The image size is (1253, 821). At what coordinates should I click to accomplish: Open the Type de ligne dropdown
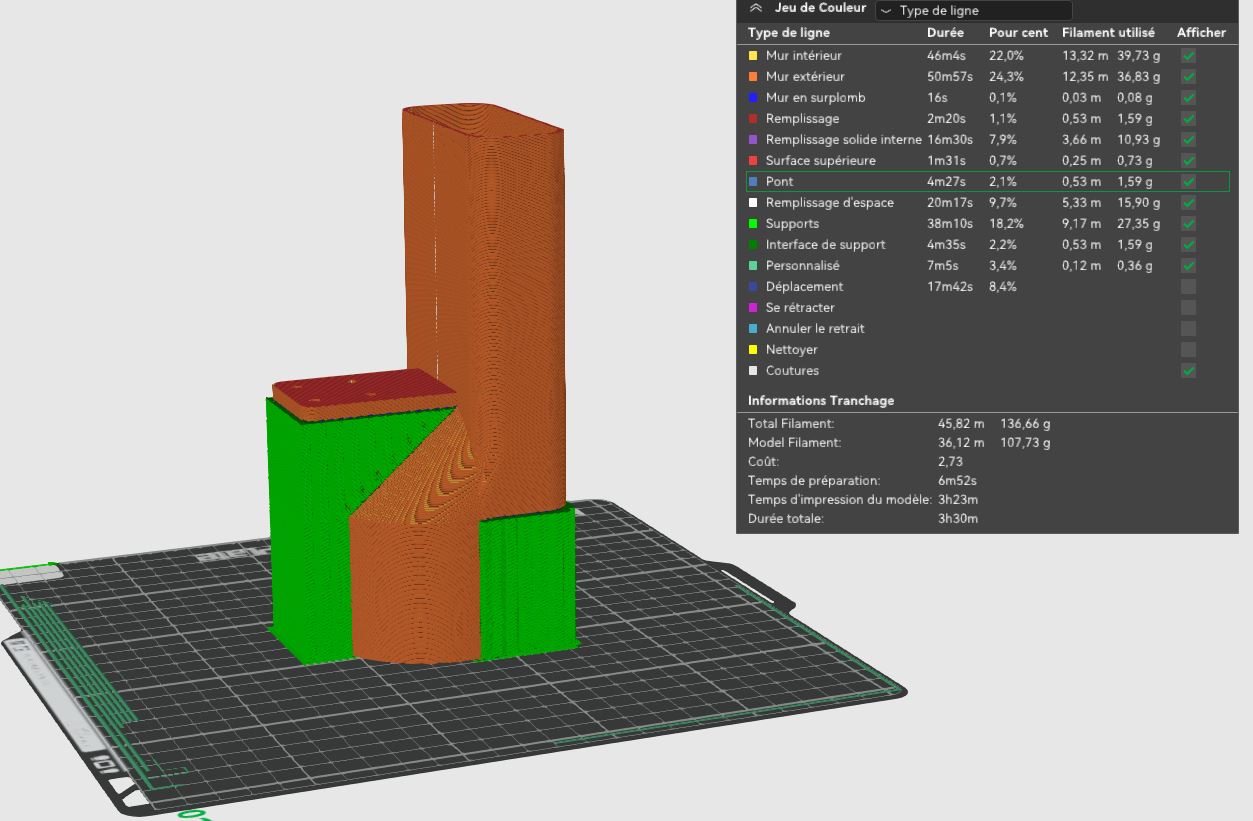coord(973,11)
